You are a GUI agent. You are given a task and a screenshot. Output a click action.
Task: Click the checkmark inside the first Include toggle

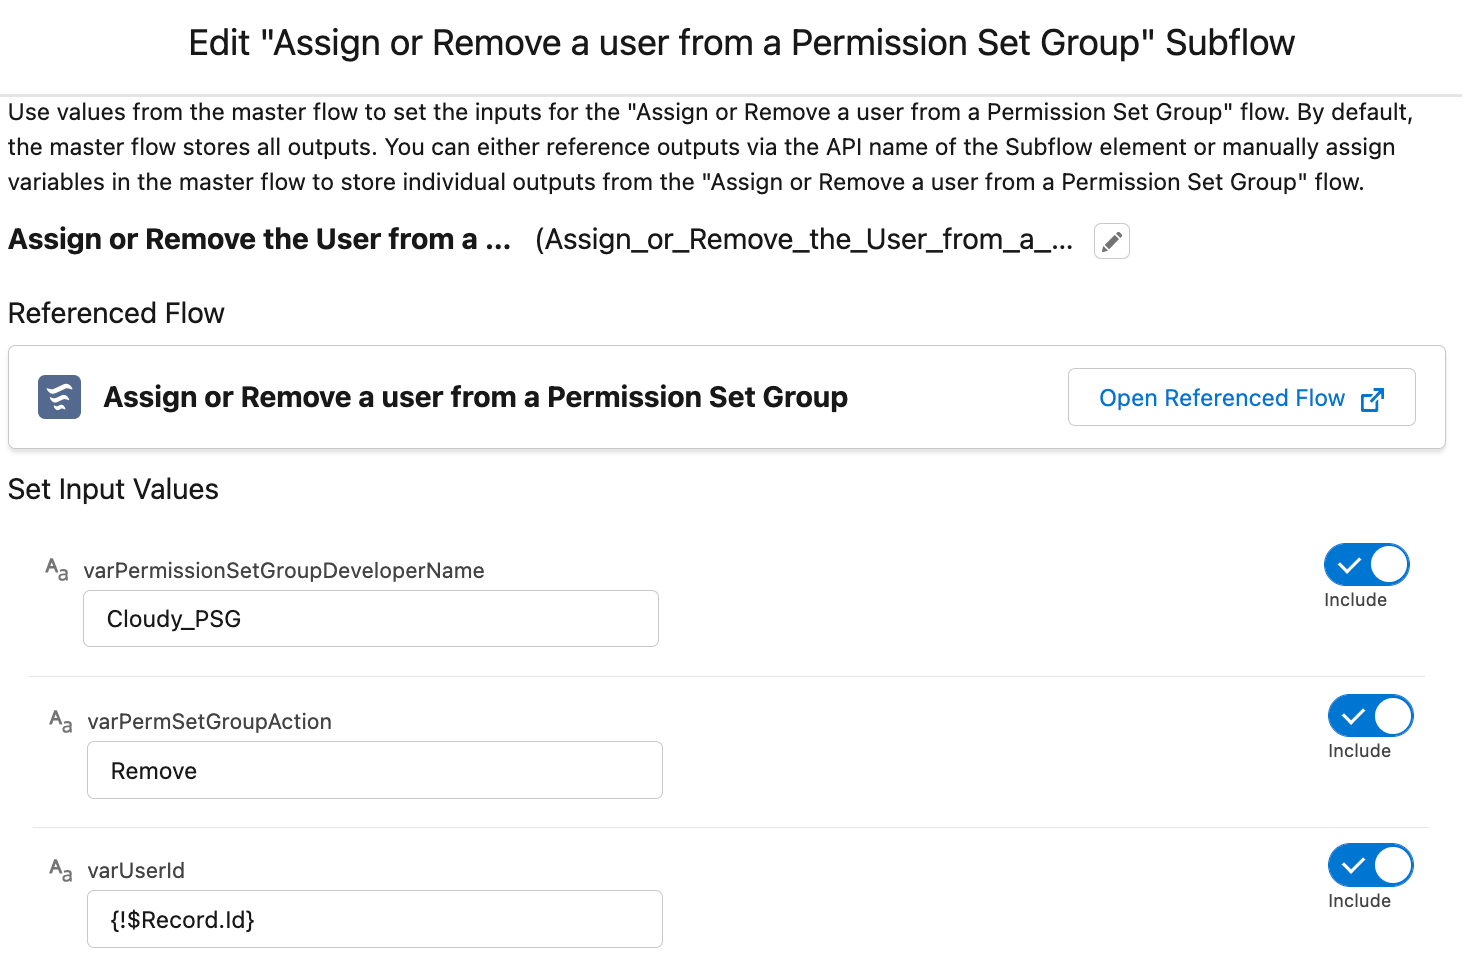pyautogui.click(x=1351, y=564)
